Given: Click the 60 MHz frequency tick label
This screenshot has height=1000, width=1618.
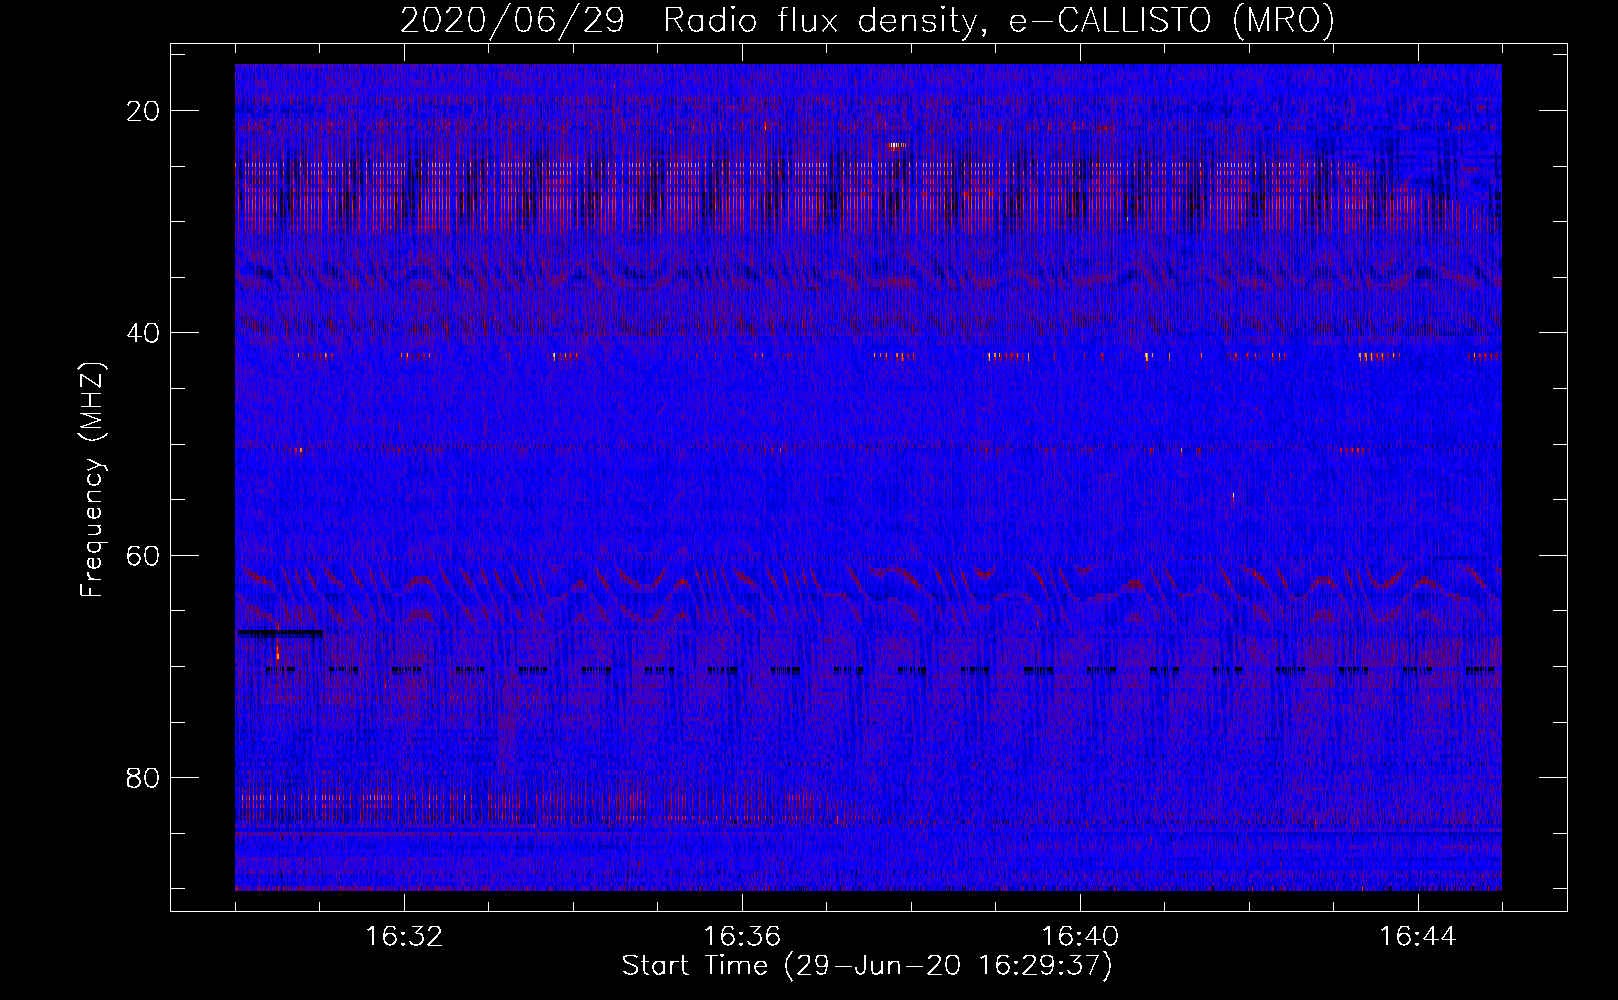Looking at the screenshot, I should (144, 555).
